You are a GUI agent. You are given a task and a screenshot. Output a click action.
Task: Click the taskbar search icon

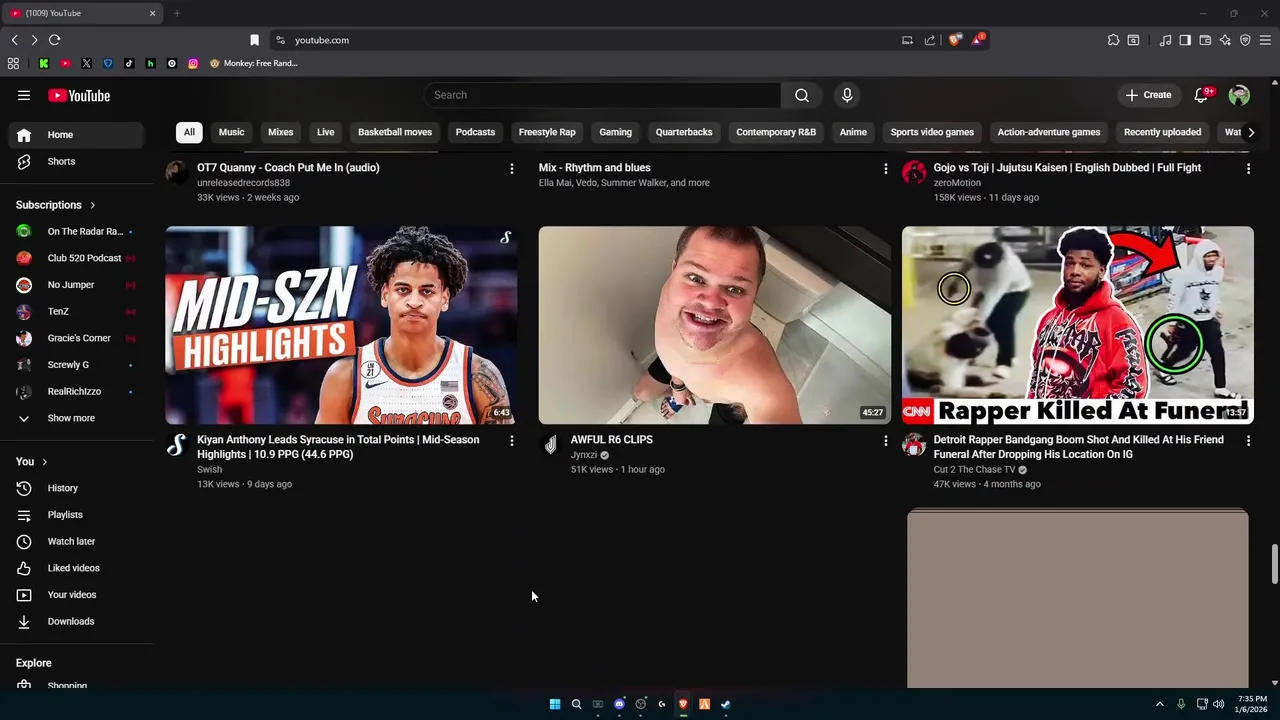(x=576, y=704)
